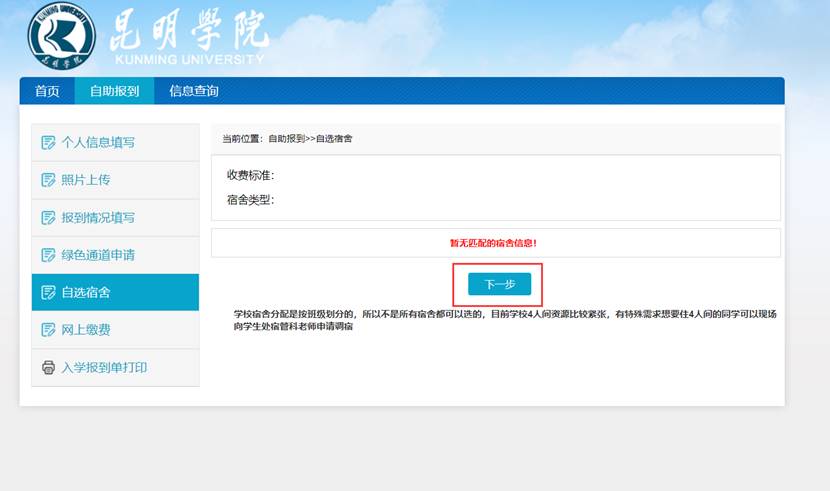Click the edit icon beside 绿色通道申请
This screenshot has width=830, height=491.
coord(48,255)
